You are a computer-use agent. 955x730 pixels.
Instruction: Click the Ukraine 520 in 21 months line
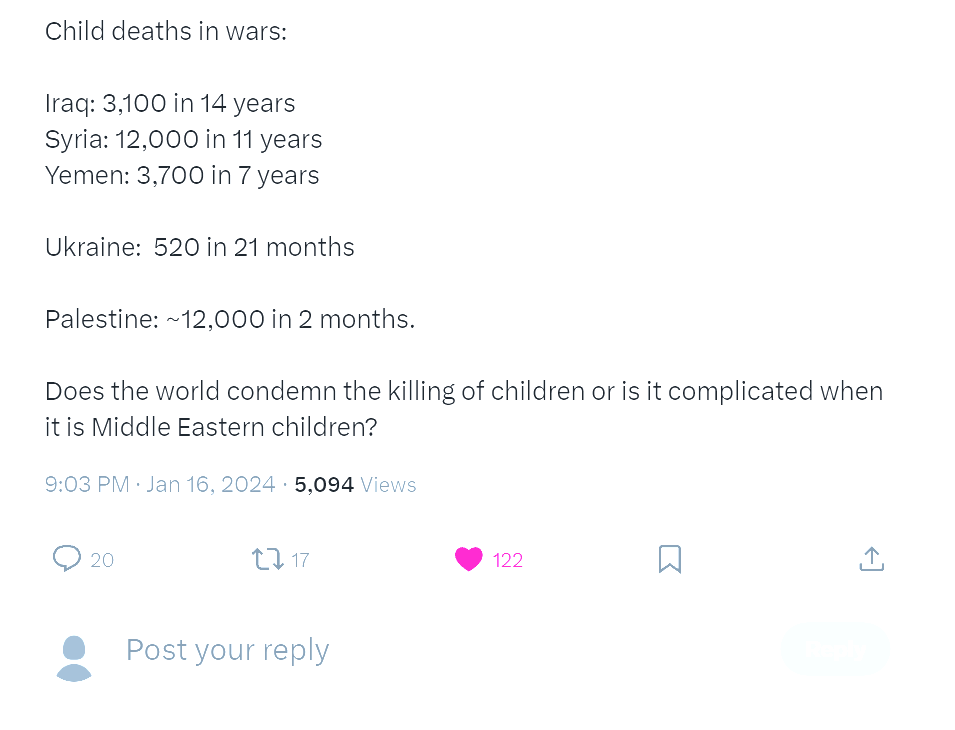tap(199, 247)
